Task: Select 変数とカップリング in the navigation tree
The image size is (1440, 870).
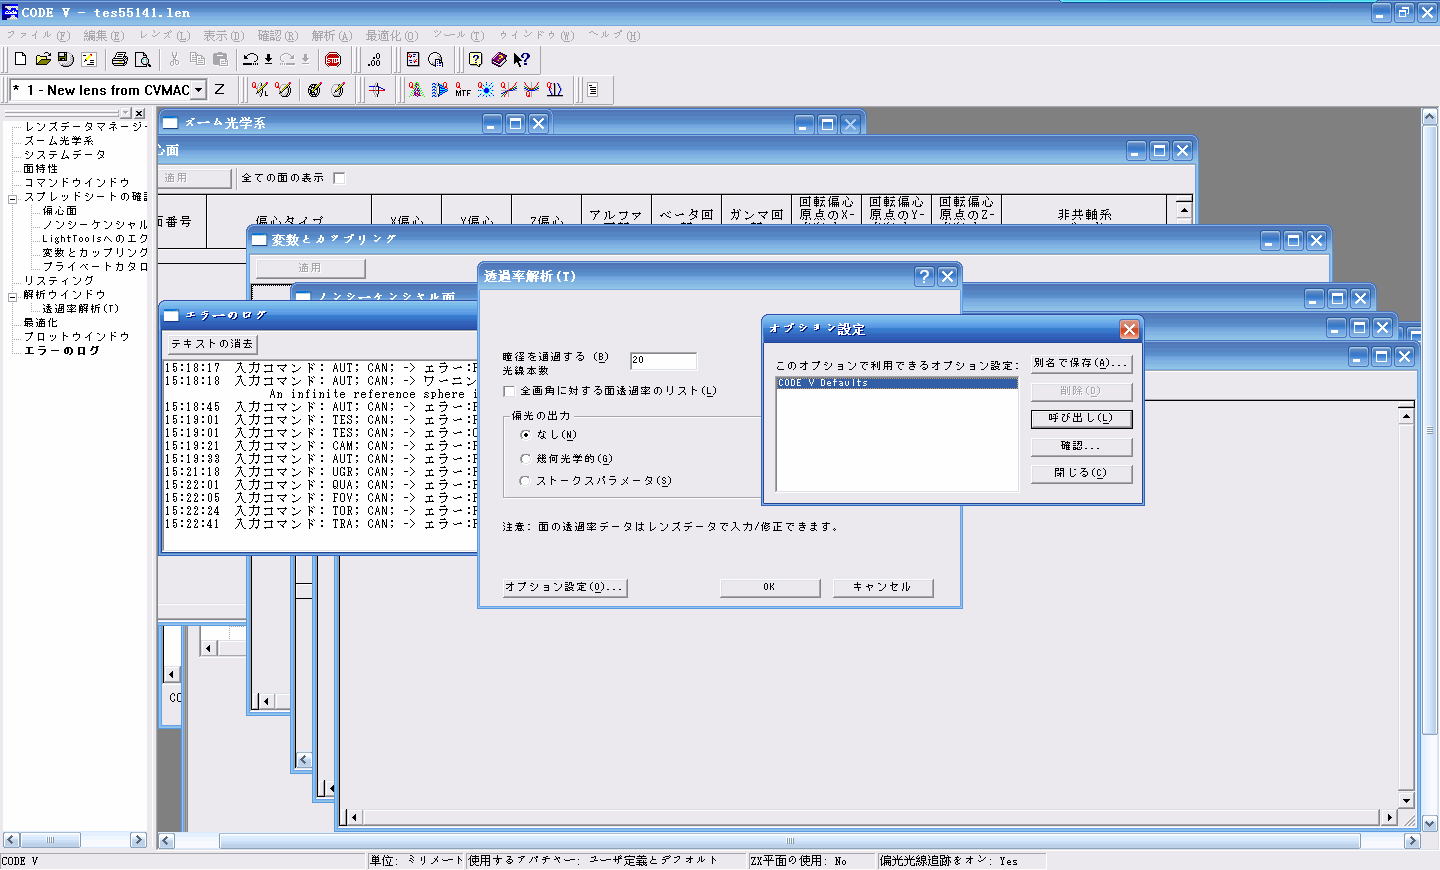Action: click(x=95, y=253)
